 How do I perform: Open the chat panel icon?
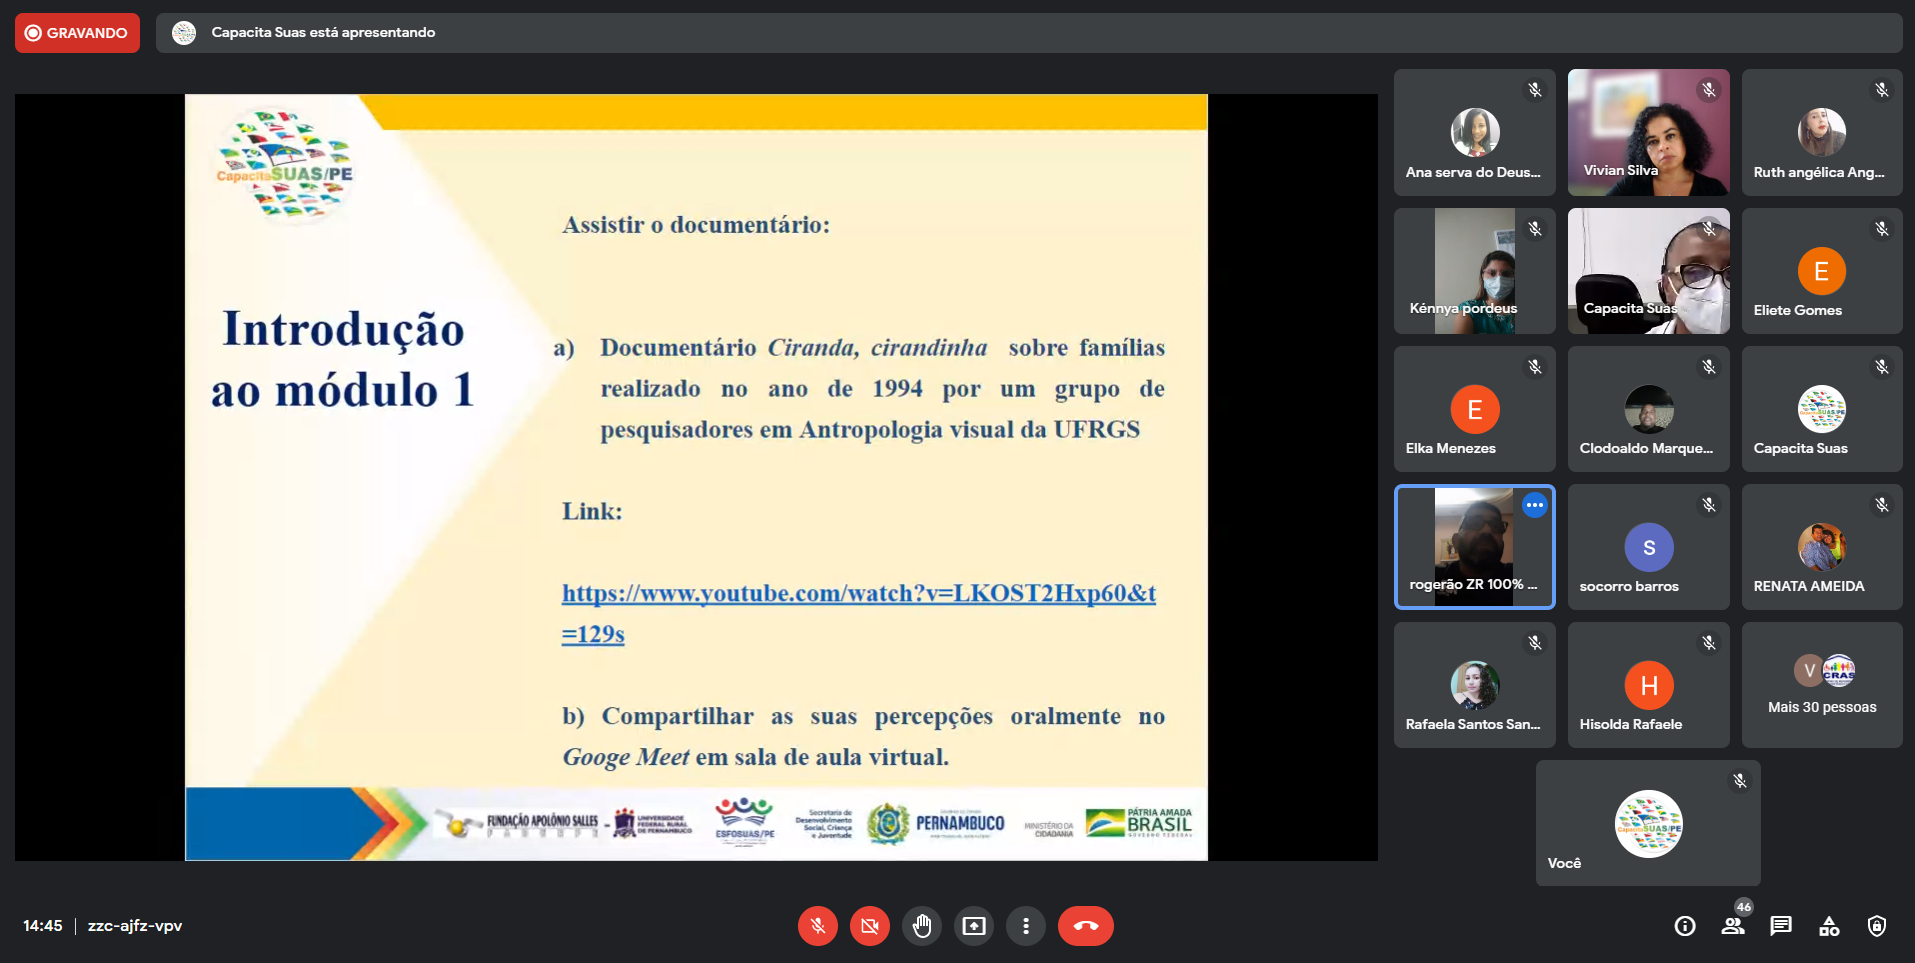click(x=1781, y=926)
